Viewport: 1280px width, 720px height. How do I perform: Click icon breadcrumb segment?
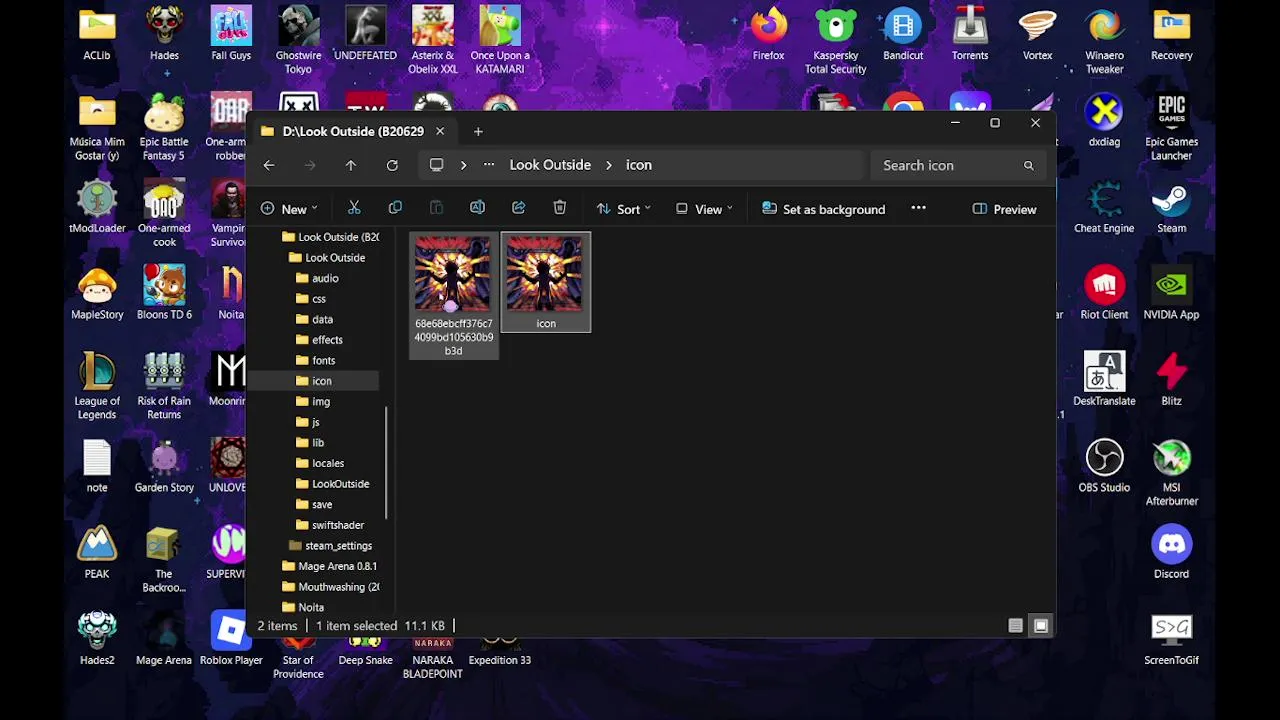coord(639,165)
